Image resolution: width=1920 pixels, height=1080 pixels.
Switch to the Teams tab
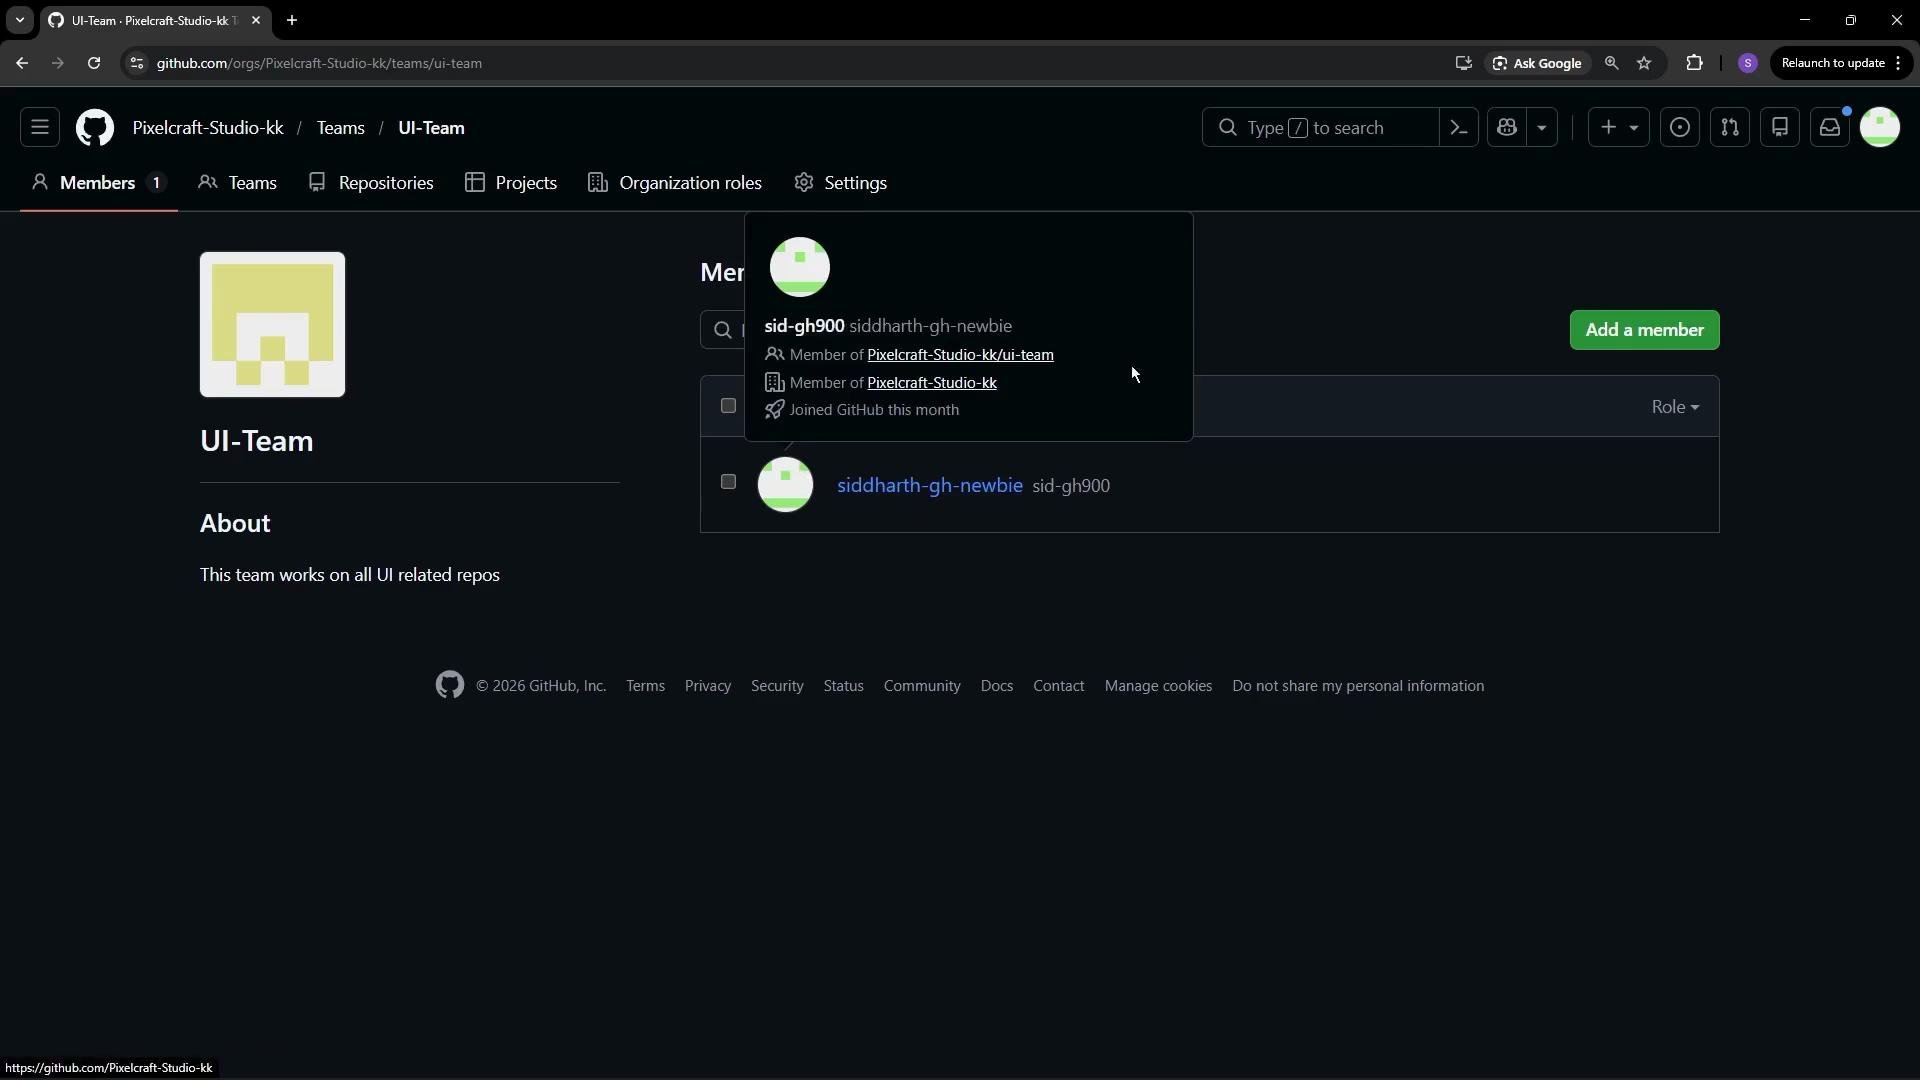[238, 183]
